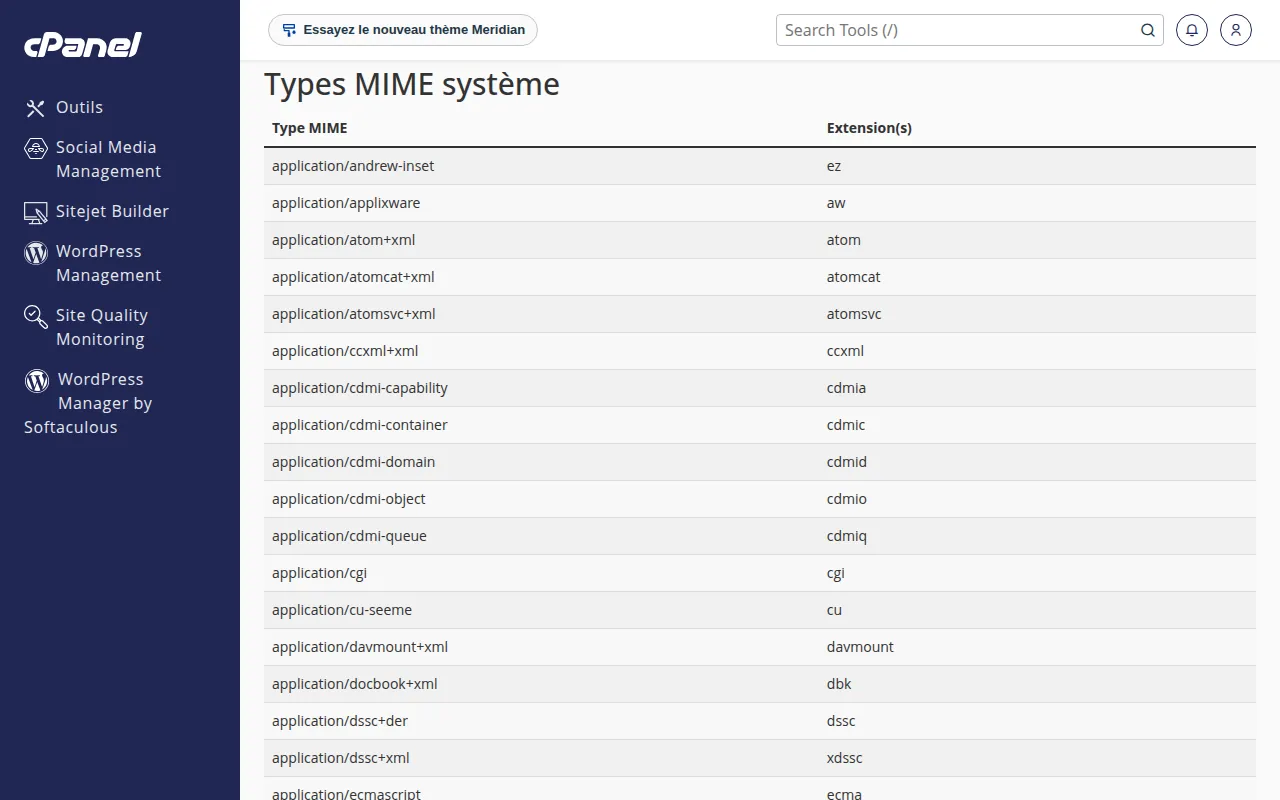Image resolution: width=1280 pixels, height=800 pixels.
Task: Click the WordPress Management icon
Action: [x=36, y=252]
